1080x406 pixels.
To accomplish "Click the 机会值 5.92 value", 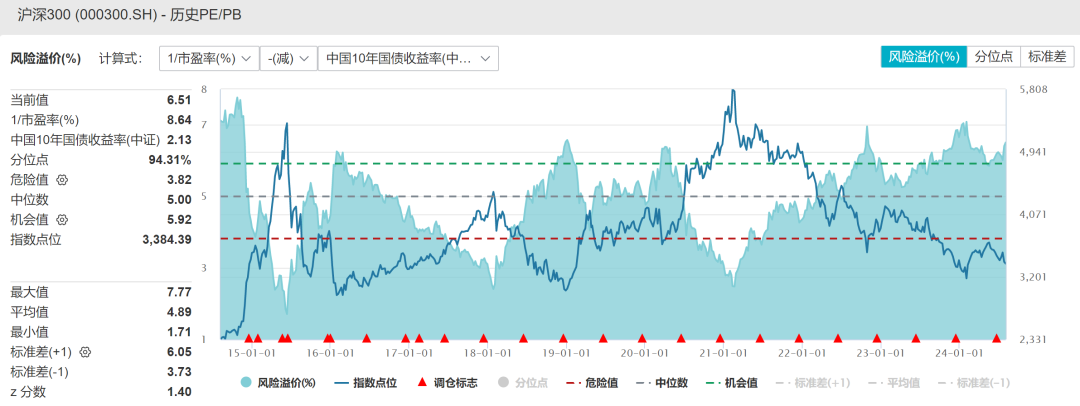I will point(178,220).
